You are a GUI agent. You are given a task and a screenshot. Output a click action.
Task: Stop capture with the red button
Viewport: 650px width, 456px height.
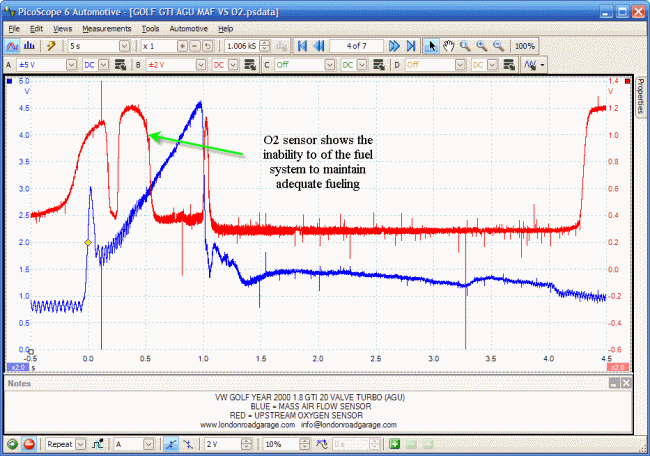point(29,443)
